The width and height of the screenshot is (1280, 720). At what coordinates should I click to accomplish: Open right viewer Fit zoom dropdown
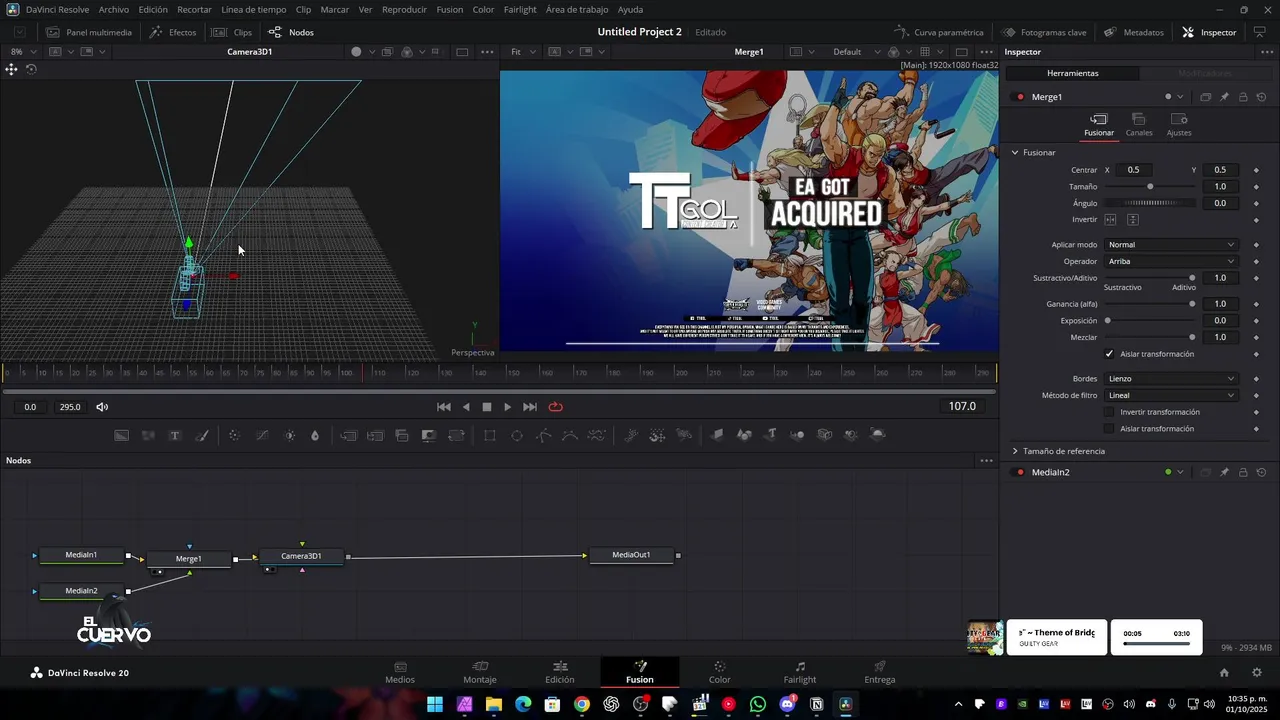522,52
